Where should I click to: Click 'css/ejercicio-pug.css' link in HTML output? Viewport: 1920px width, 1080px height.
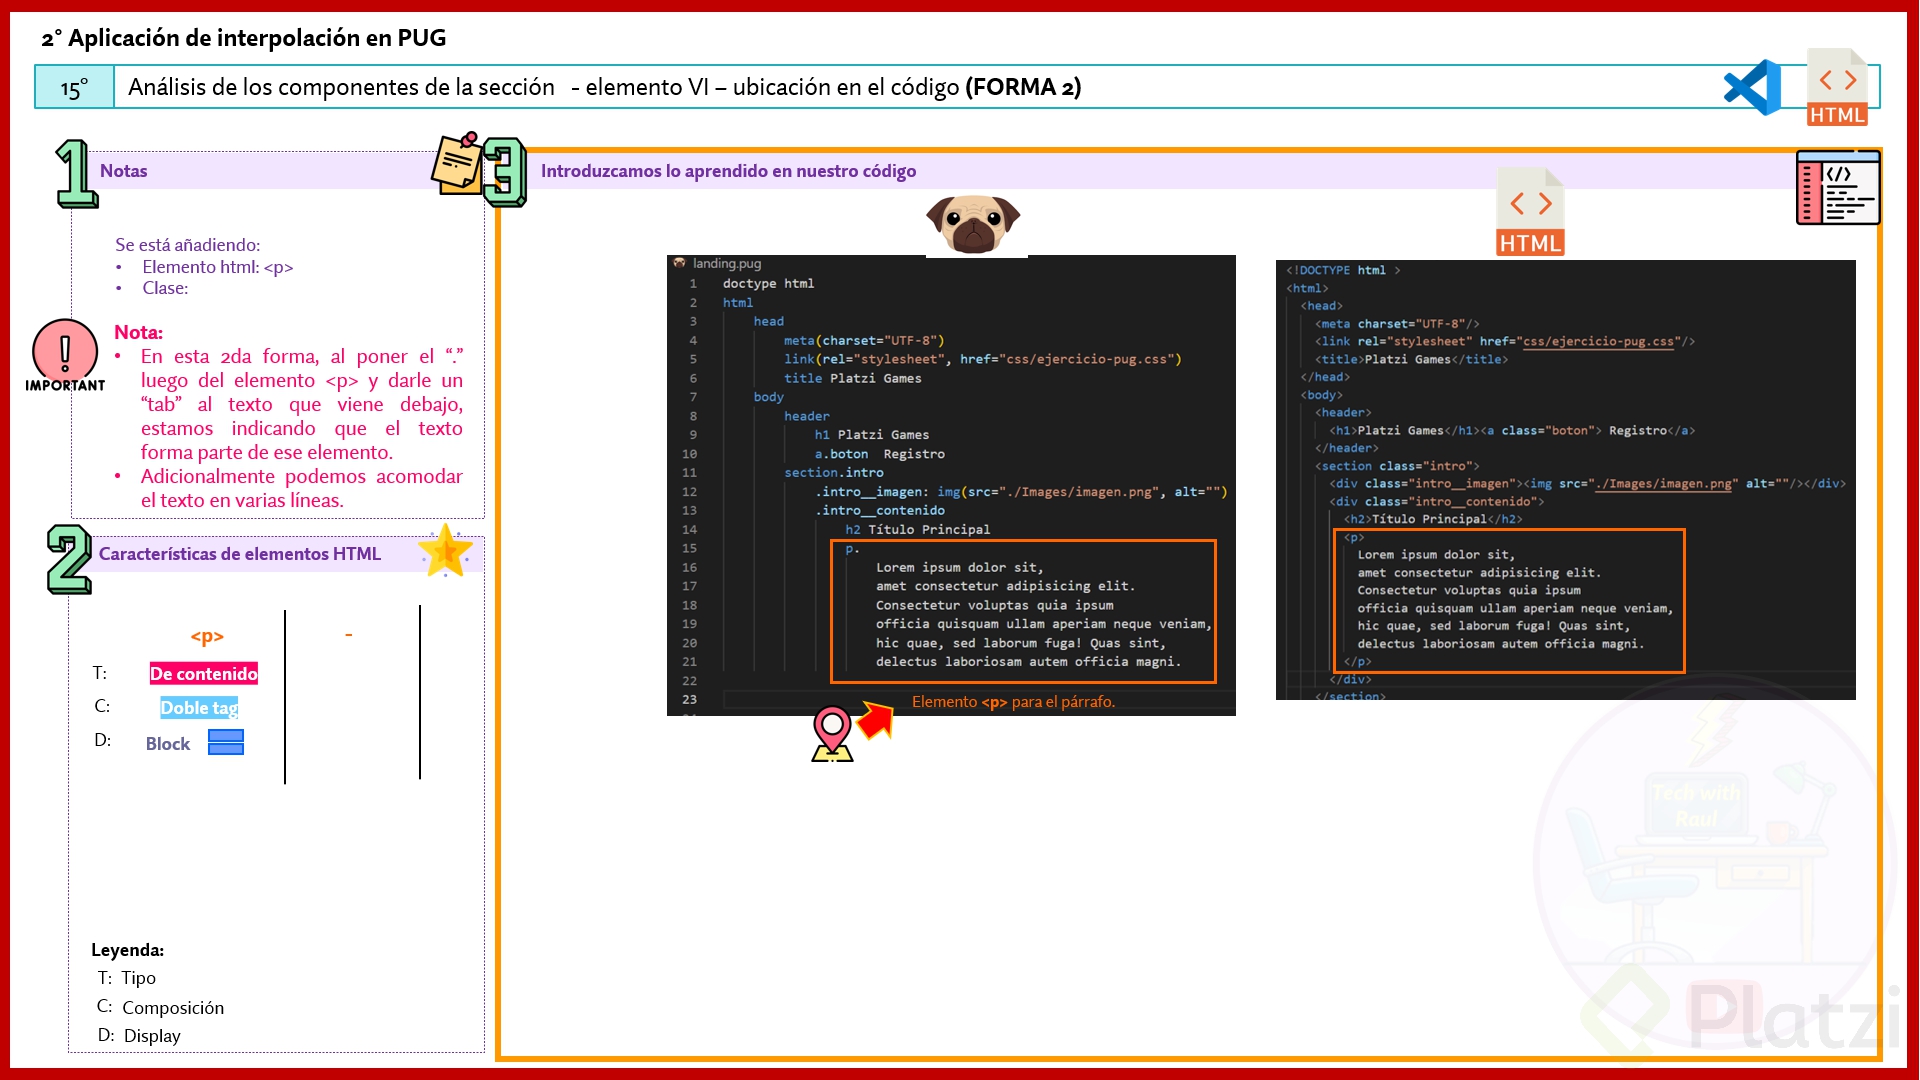(1598, 342)
